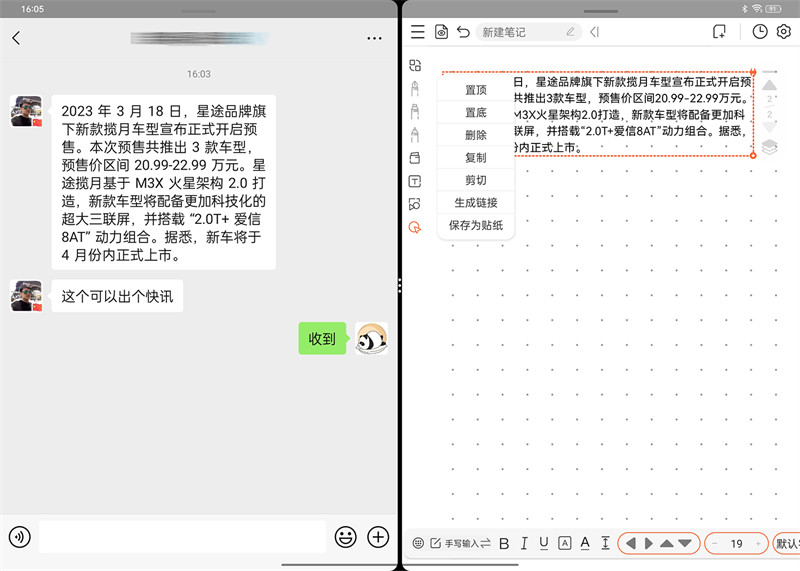Increase font size with plus

759,543
